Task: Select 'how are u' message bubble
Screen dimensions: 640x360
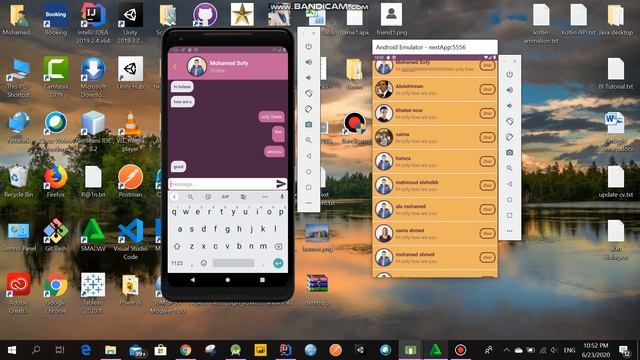Action: [x=182, y=102]
